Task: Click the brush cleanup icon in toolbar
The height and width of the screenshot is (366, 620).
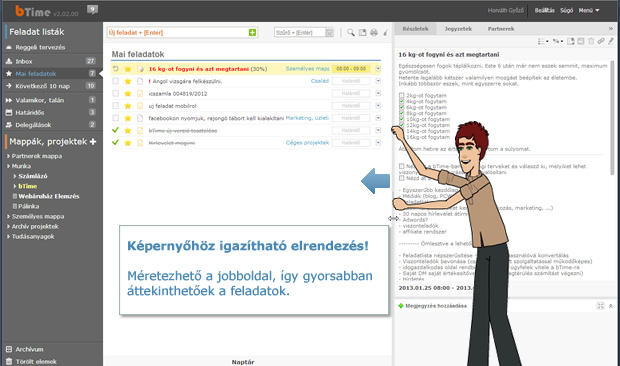Action: click(385, 32)
